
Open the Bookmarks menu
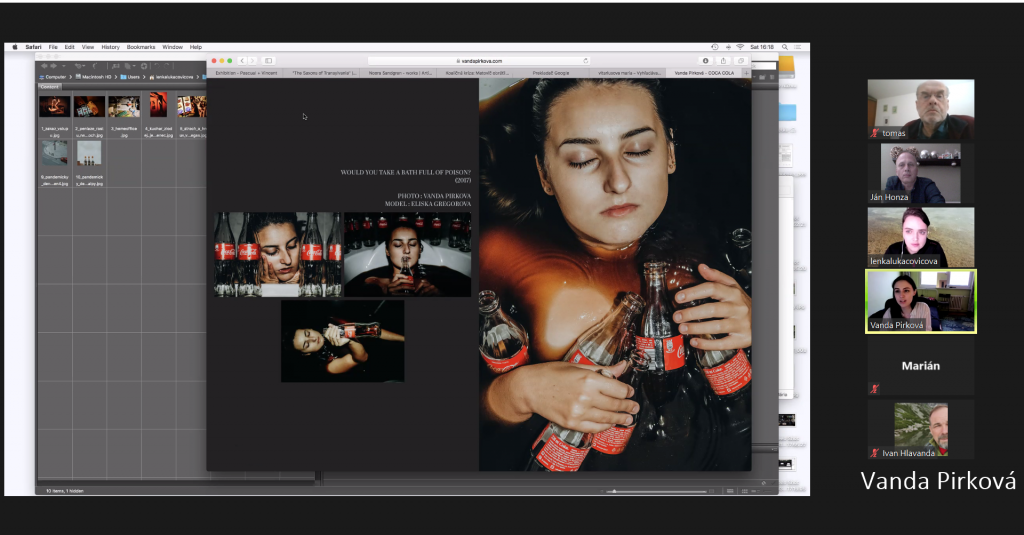[x=141, y=47]
